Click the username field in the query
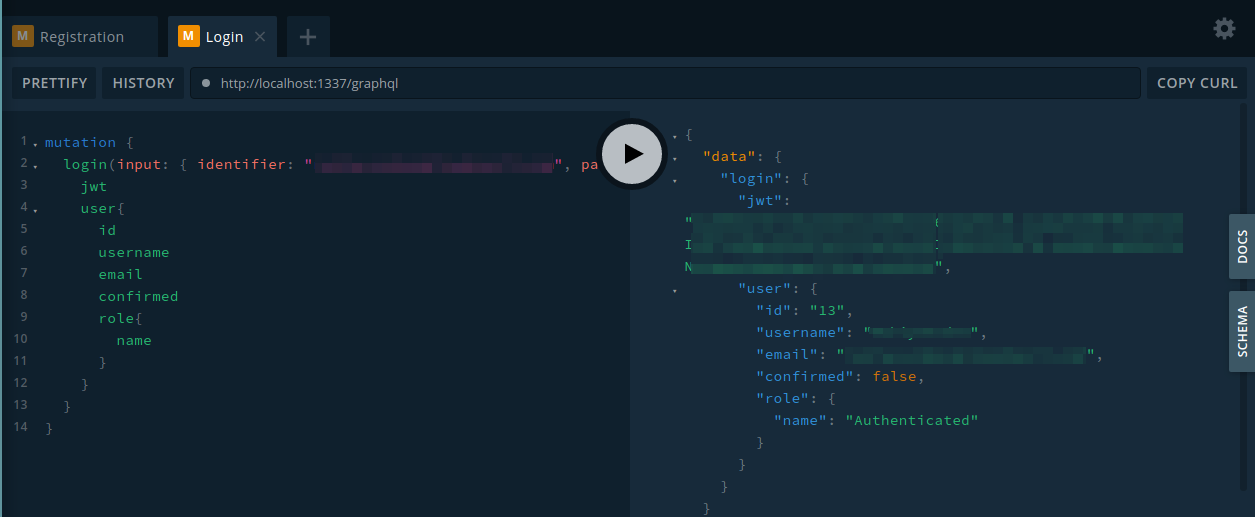 click(134, 252)
